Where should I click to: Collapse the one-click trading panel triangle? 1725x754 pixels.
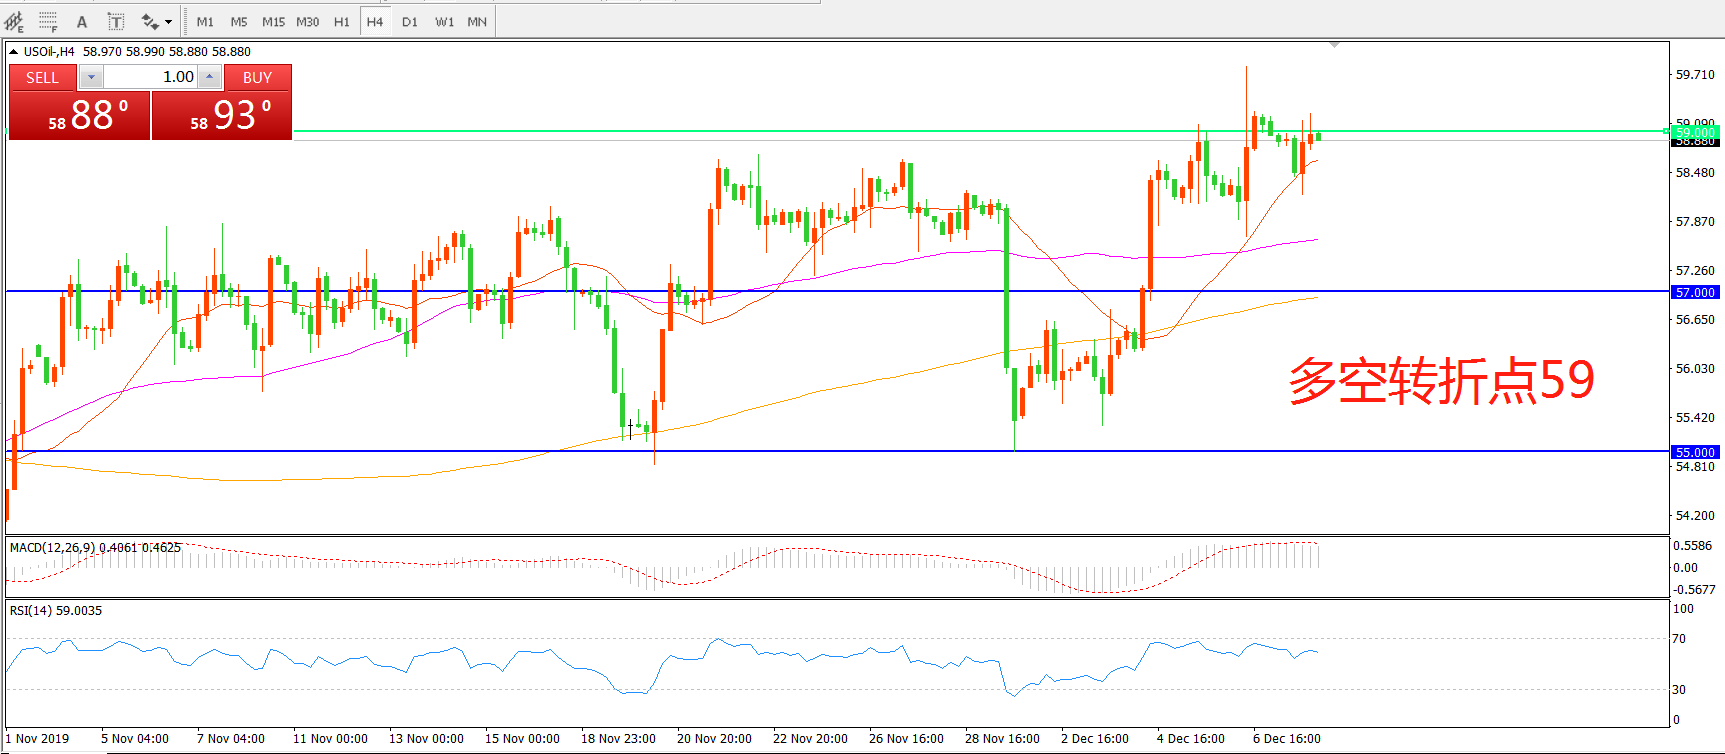point(14,52)
